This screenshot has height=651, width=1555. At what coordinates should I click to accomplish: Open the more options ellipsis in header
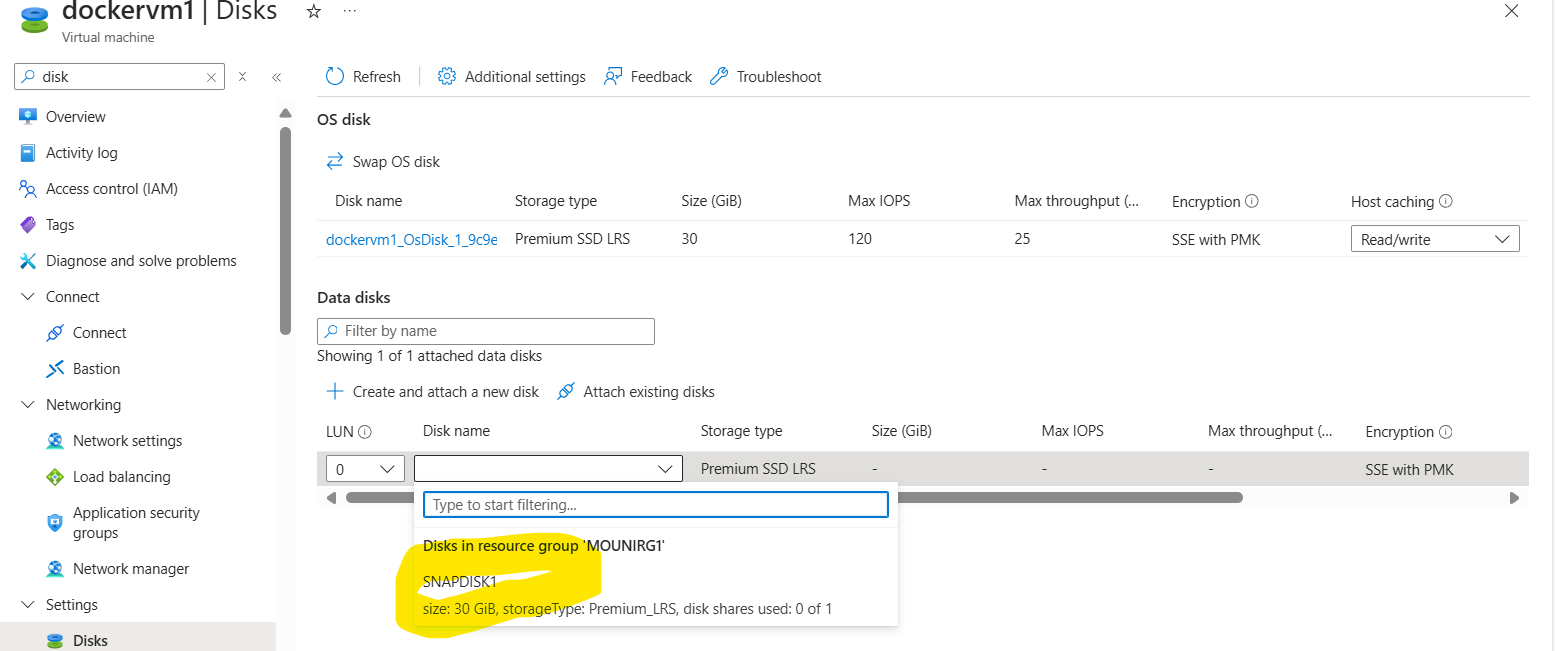coord(349,10)
